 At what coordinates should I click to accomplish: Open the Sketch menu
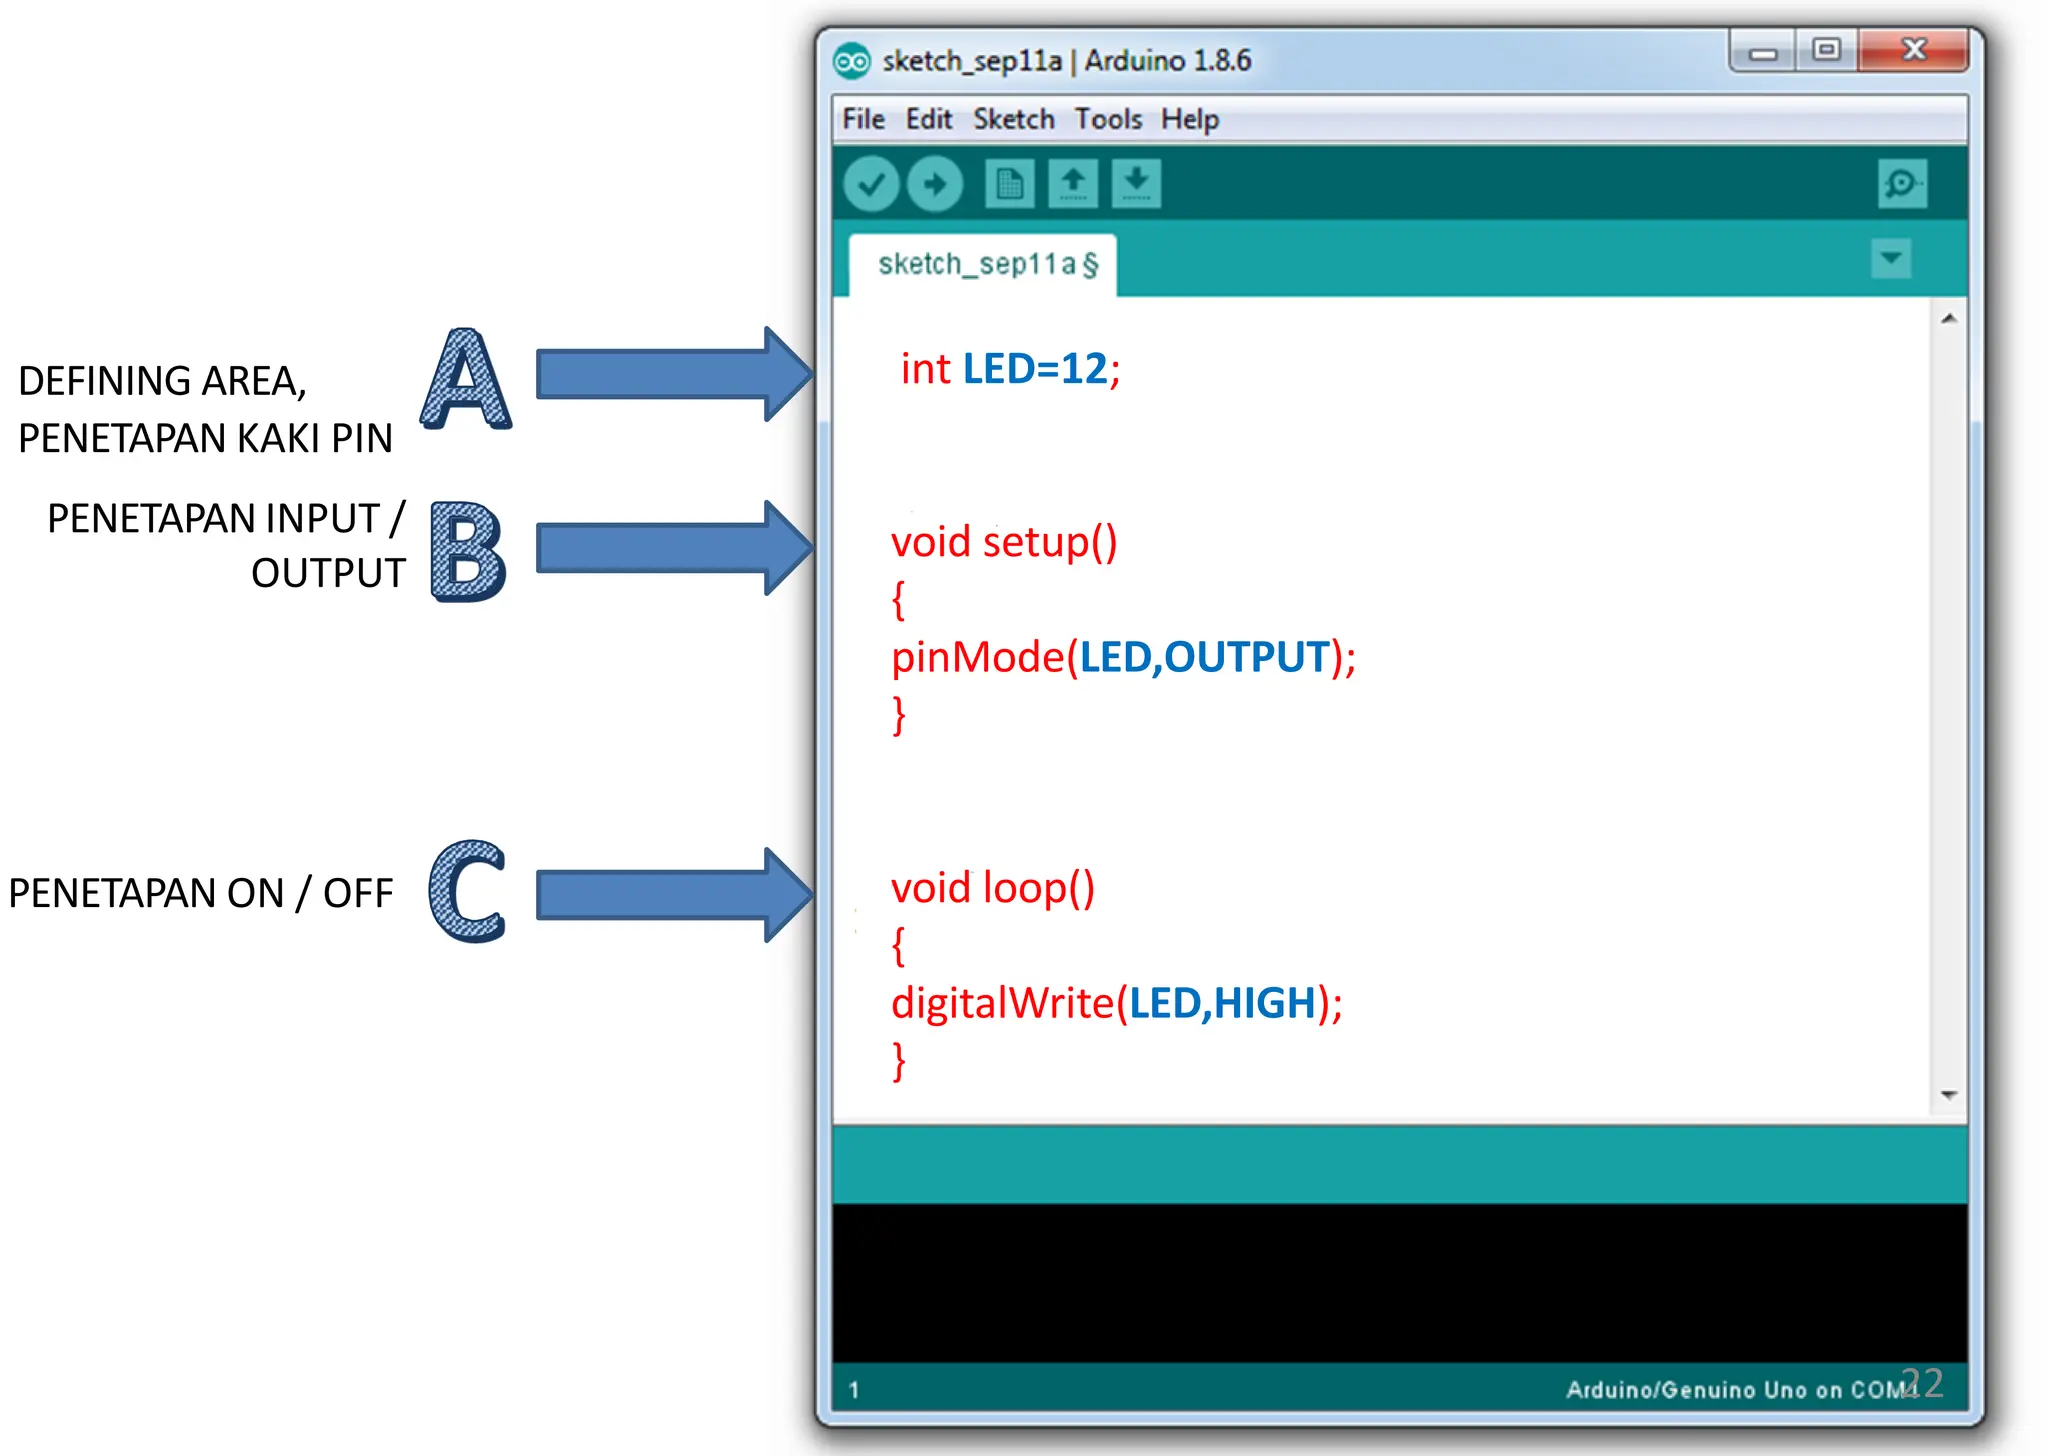coord(1013,119)
